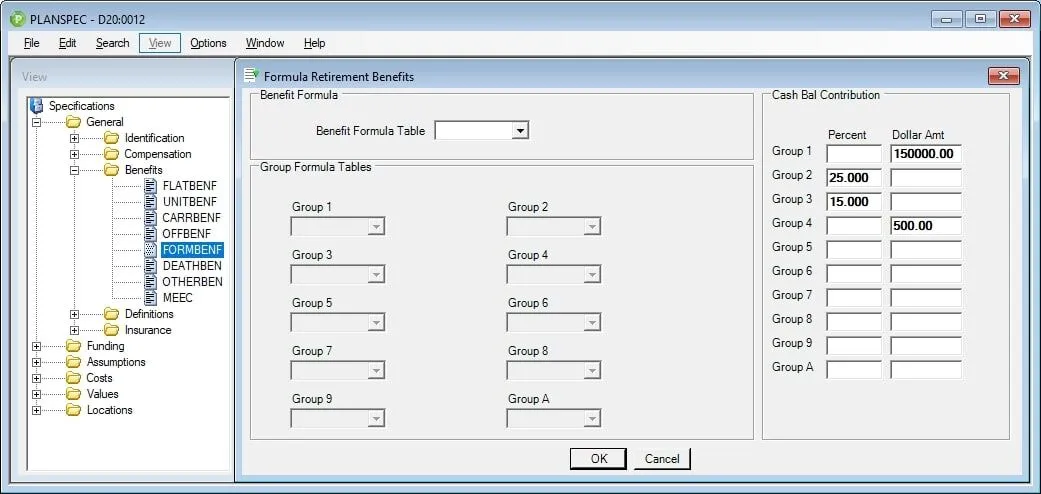Open the Edit menu
Screen dimensions: 1041x494
[68, 43]
